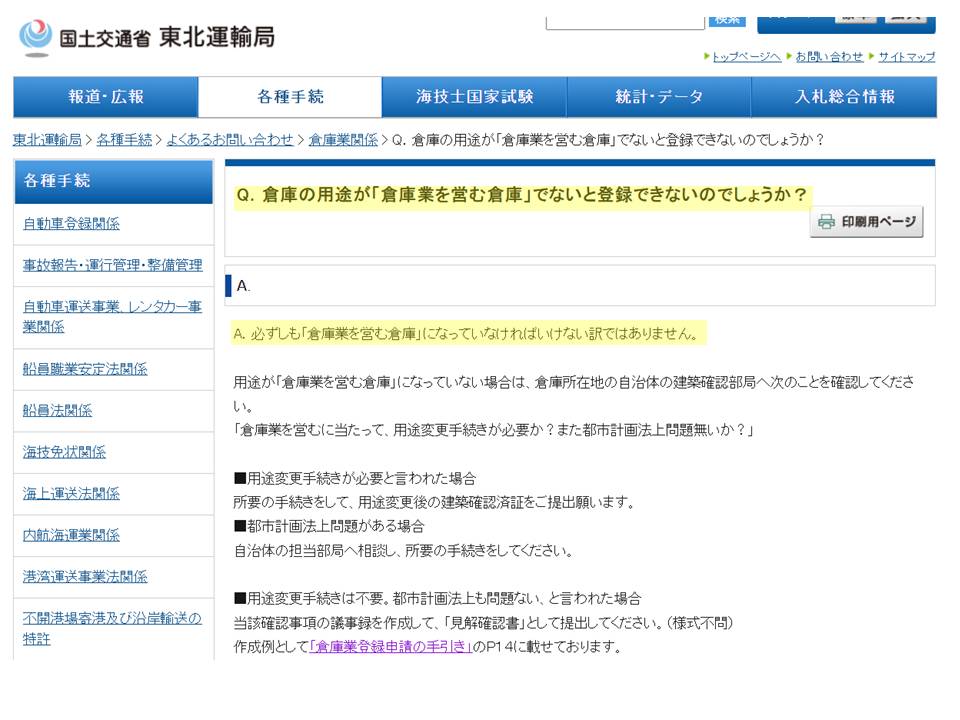Click the トップページへ link
This screenshot has height=720, width=960.
coord(746,57)
